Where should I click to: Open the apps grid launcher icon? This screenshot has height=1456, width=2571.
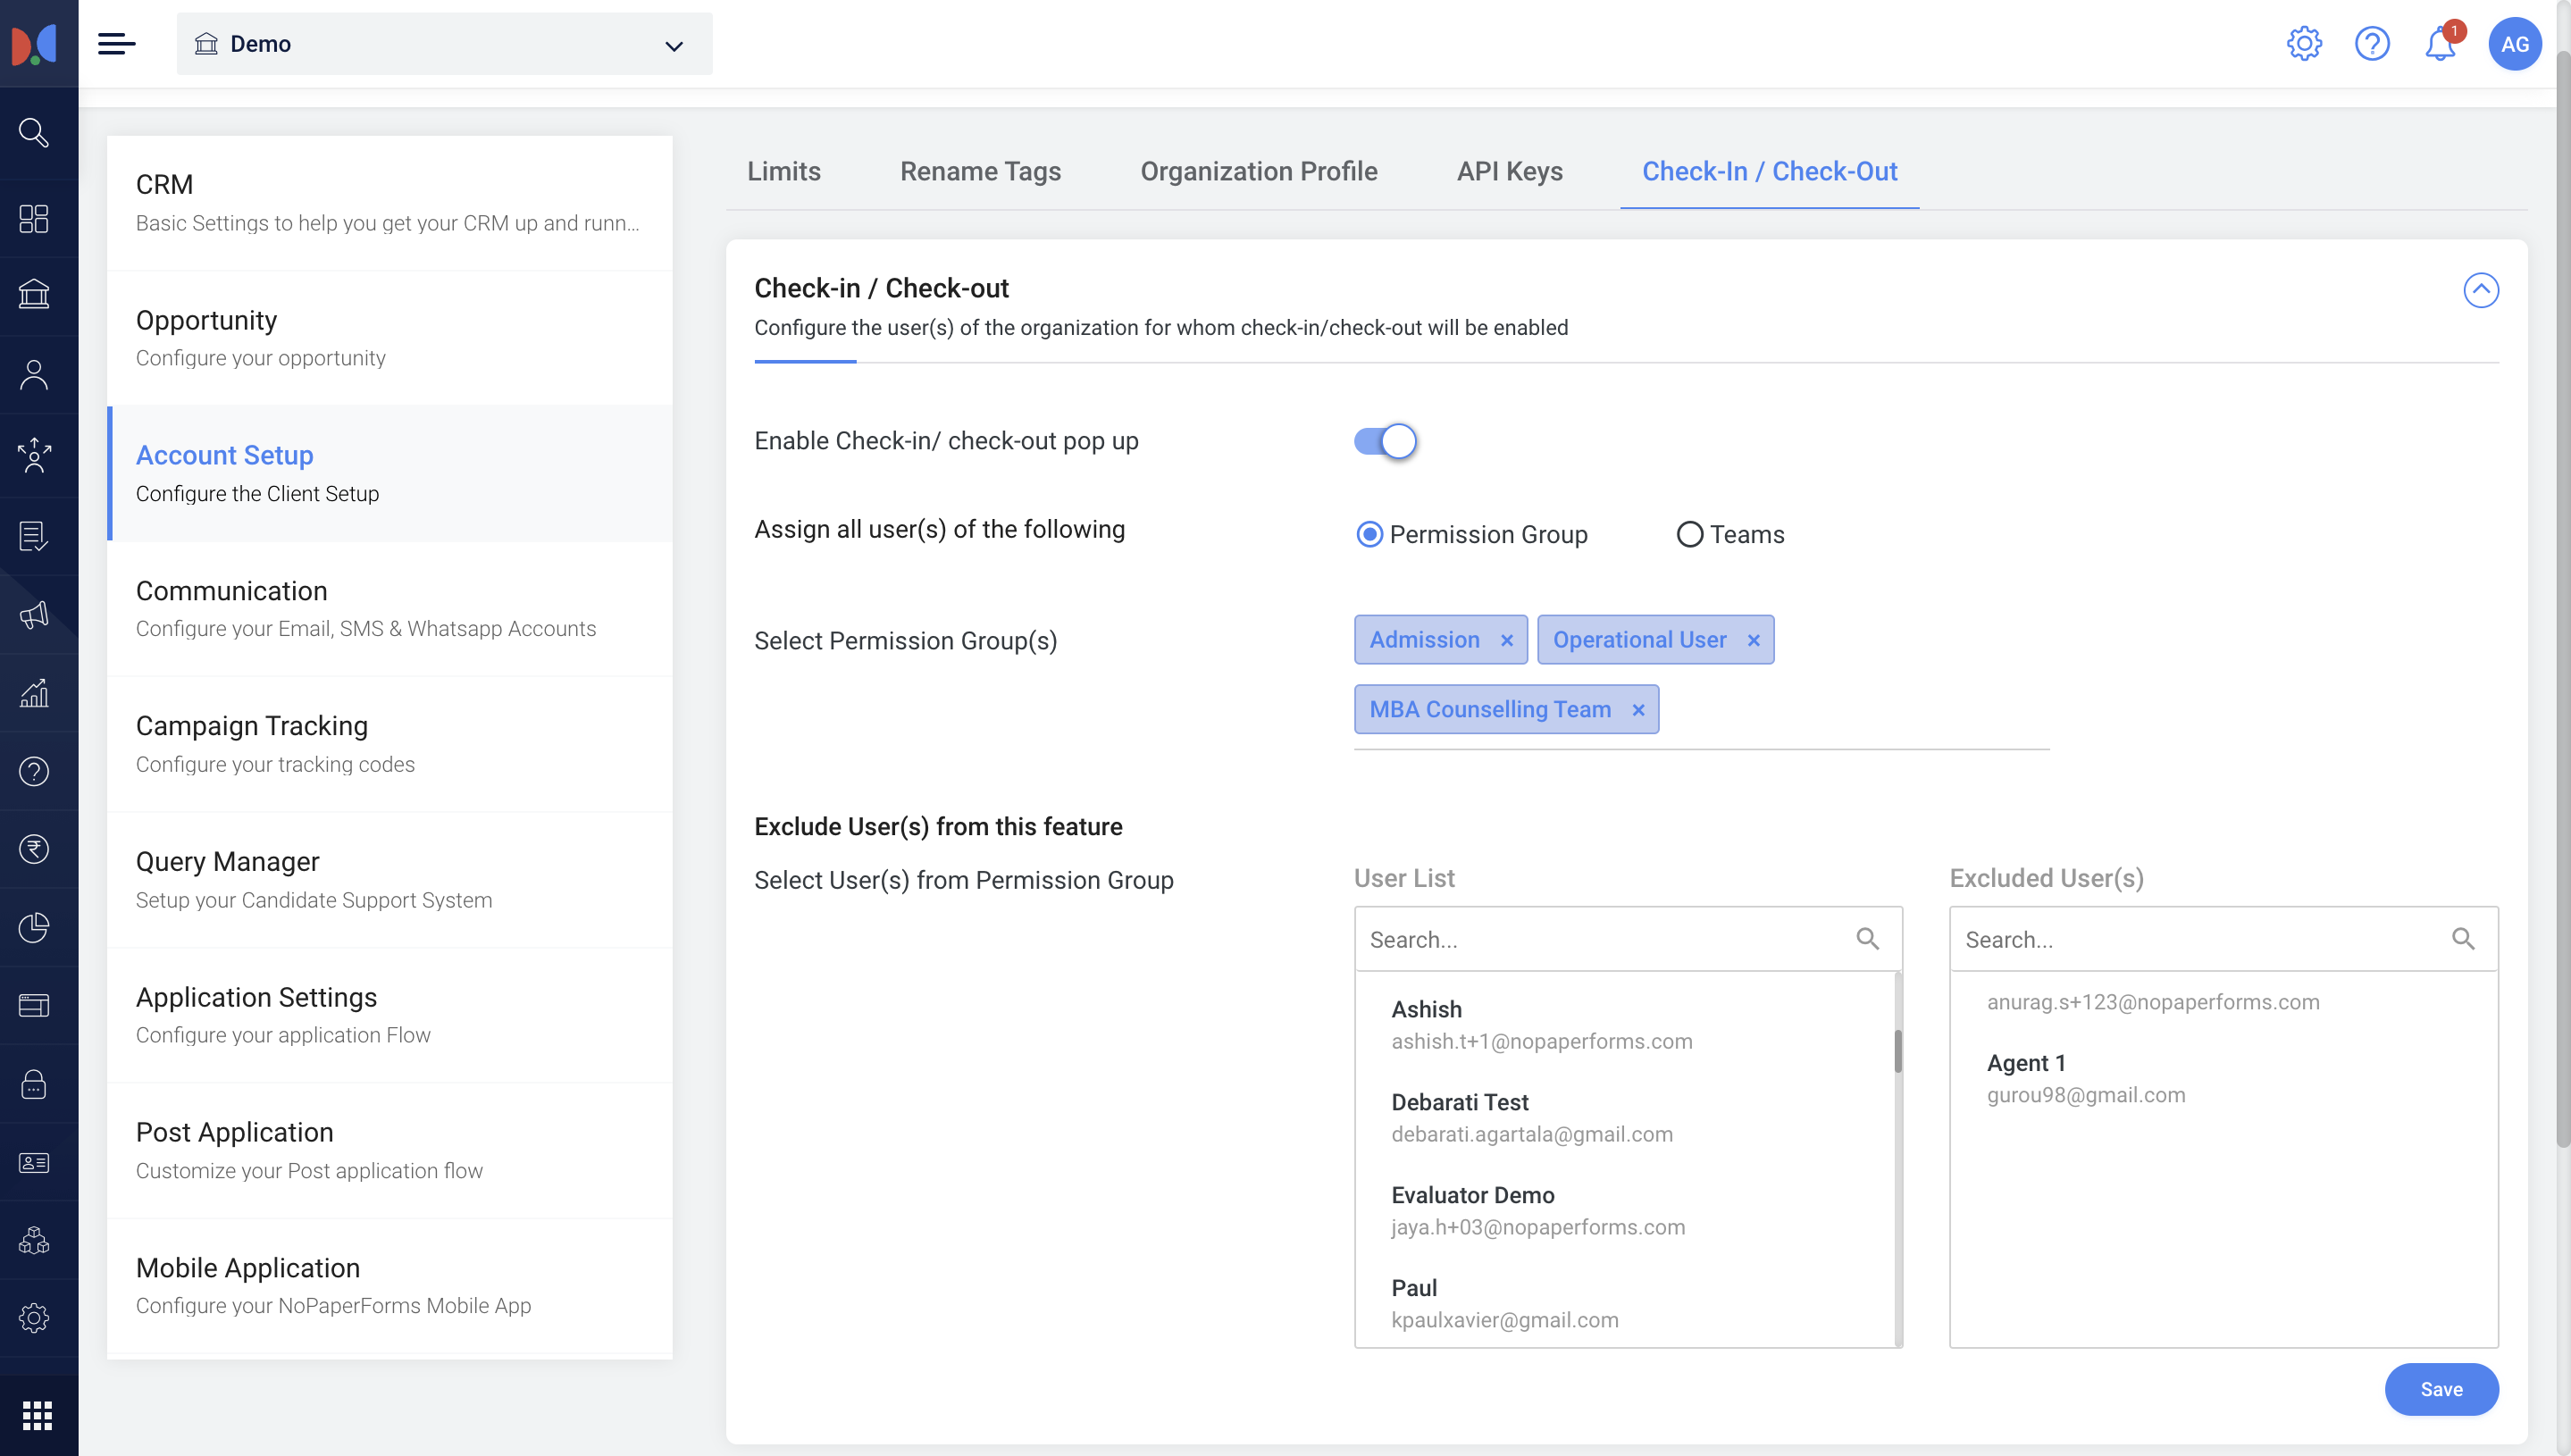[x=37, y=1415]
